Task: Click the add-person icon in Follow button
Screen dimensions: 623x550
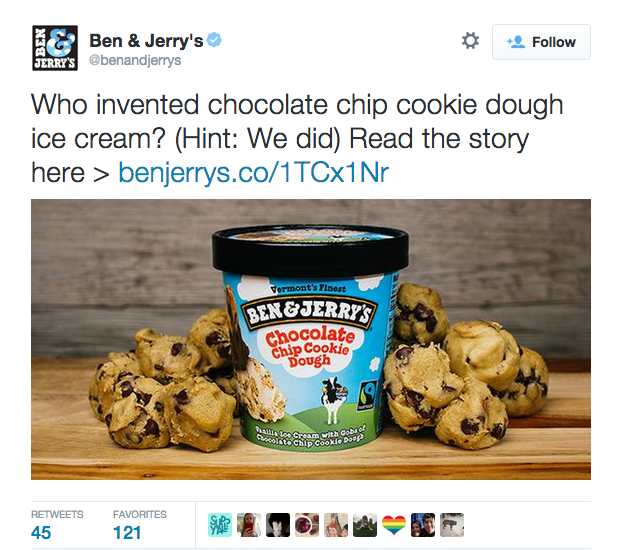Action: [516, 42]
